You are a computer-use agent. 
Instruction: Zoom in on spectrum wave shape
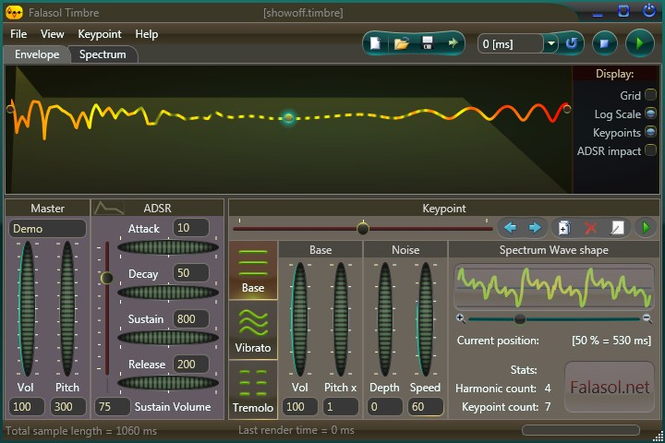(x=461, y=318)
